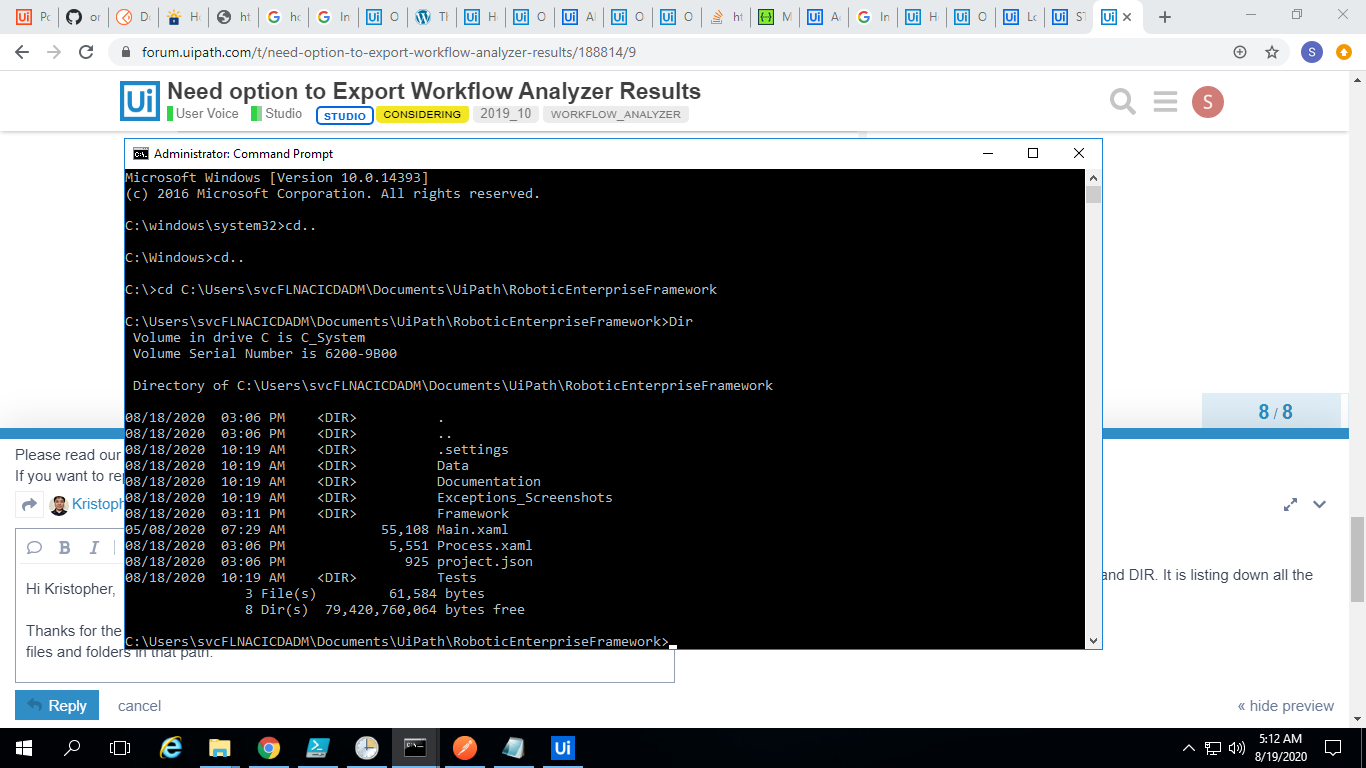The image size is (1366, 768).
Task: Open the Chrome profile avatar S
Action: pos(1312,52)
